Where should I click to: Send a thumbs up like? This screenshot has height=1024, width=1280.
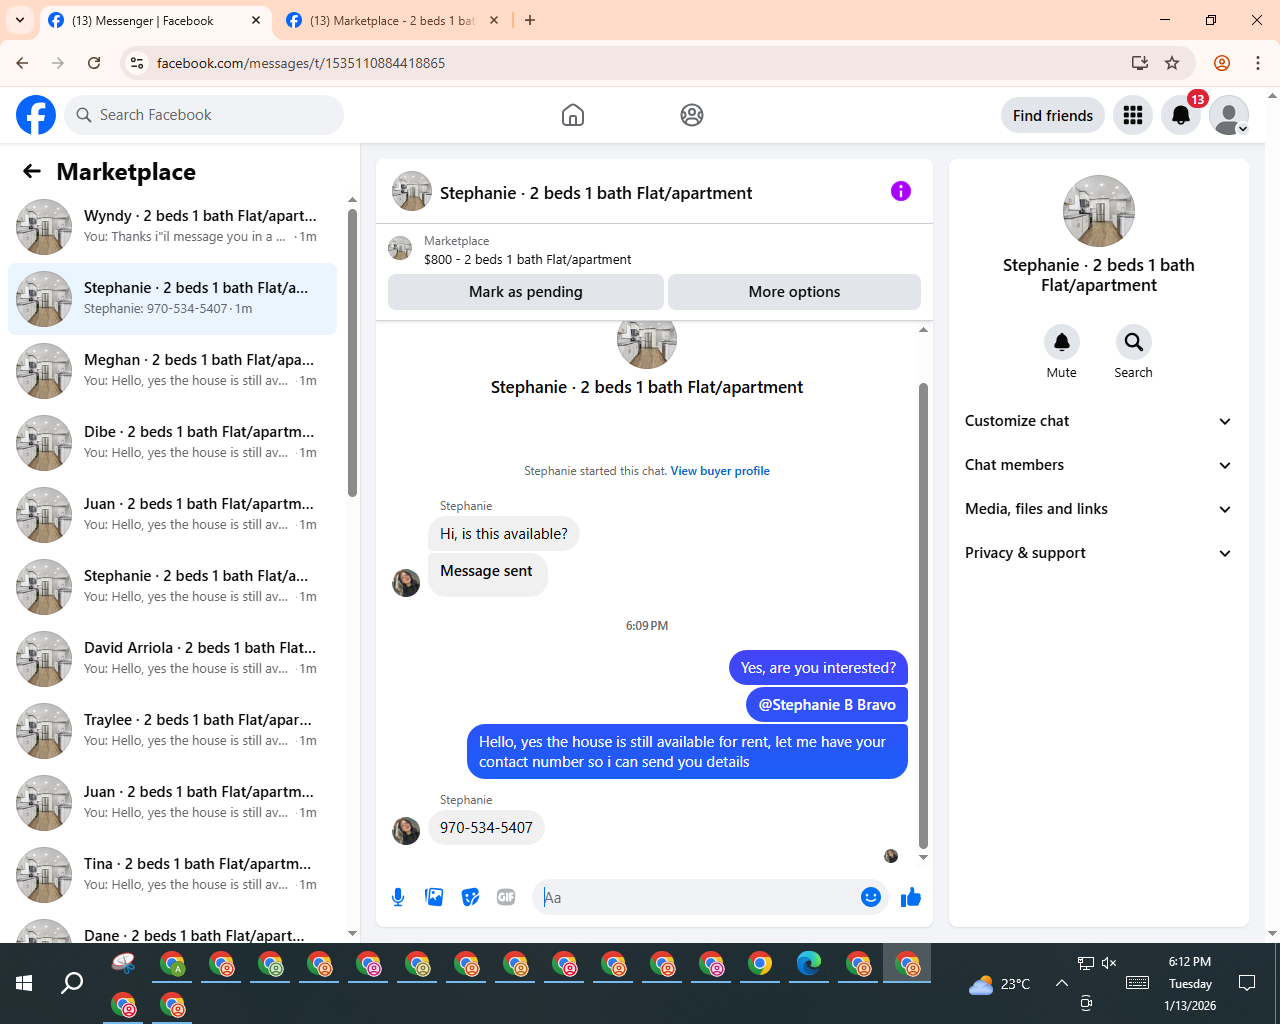[911, 897]
